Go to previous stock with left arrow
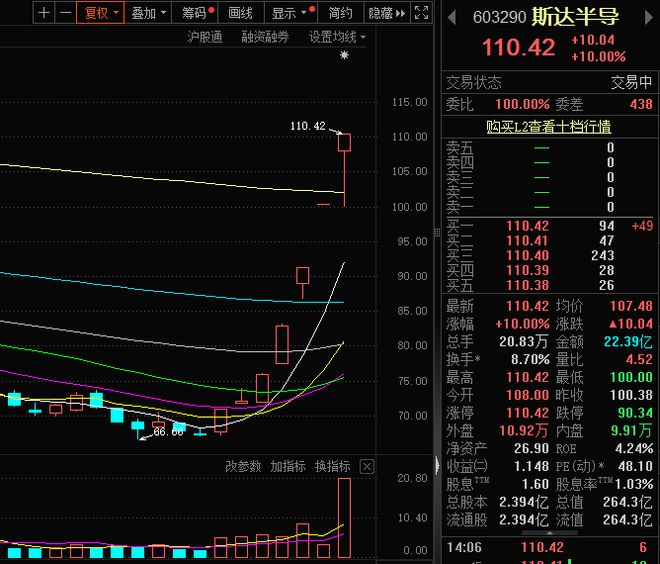Image resolution: width=660 pixels, height=564 pixels. pyautogui.click(x=452, y=18)
